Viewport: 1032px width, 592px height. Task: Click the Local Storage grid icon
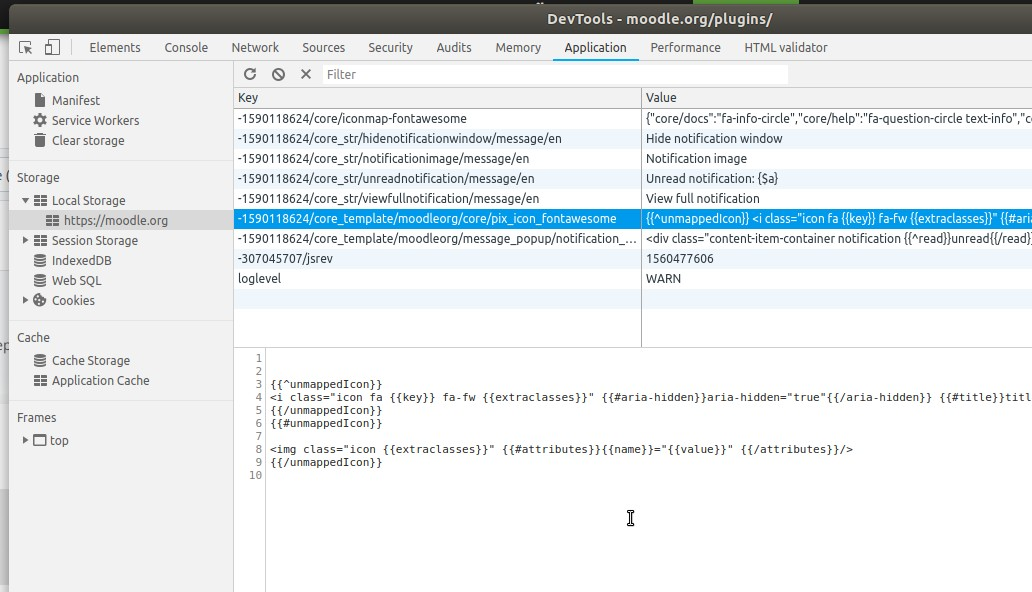click(x=40, y=200)
